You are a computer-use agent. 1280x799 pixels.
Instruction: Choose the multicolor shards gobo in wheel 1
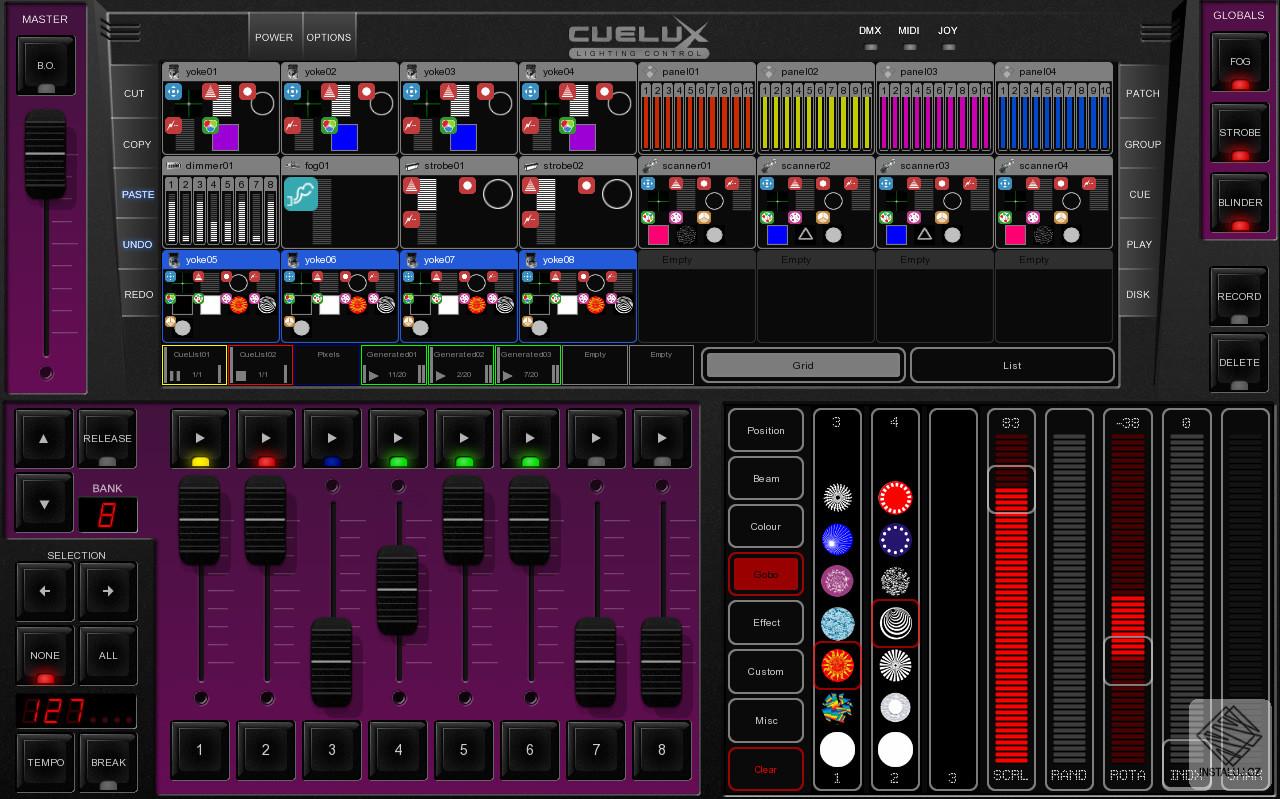coord(837,708)
